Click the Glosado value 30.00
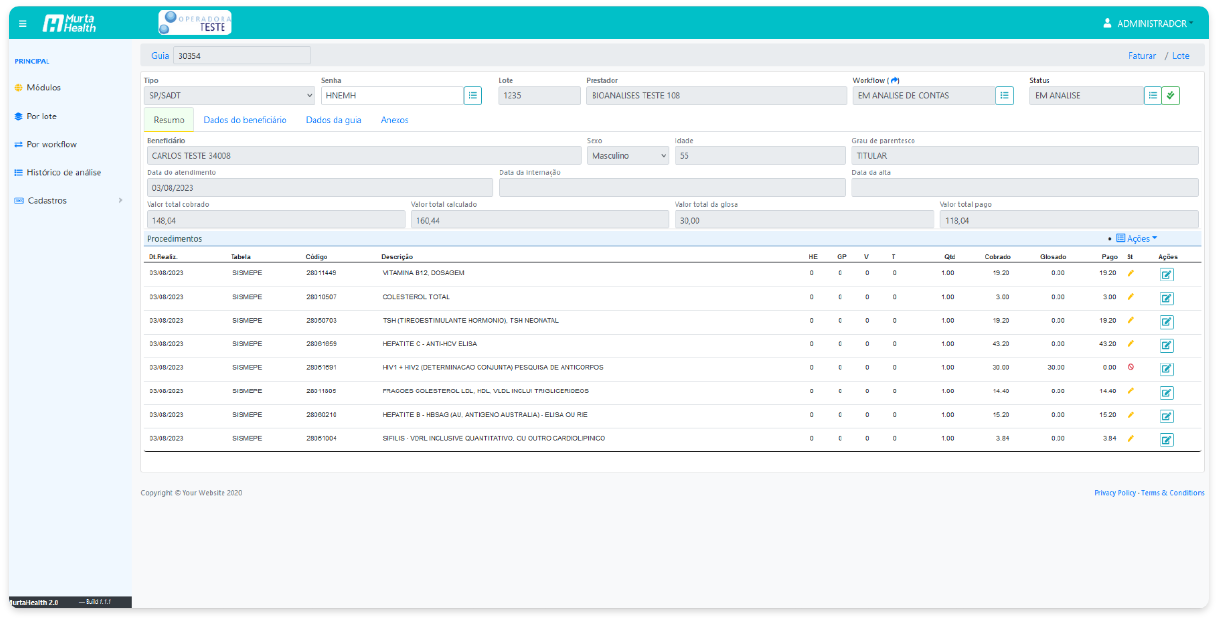 click(1055, 367)
